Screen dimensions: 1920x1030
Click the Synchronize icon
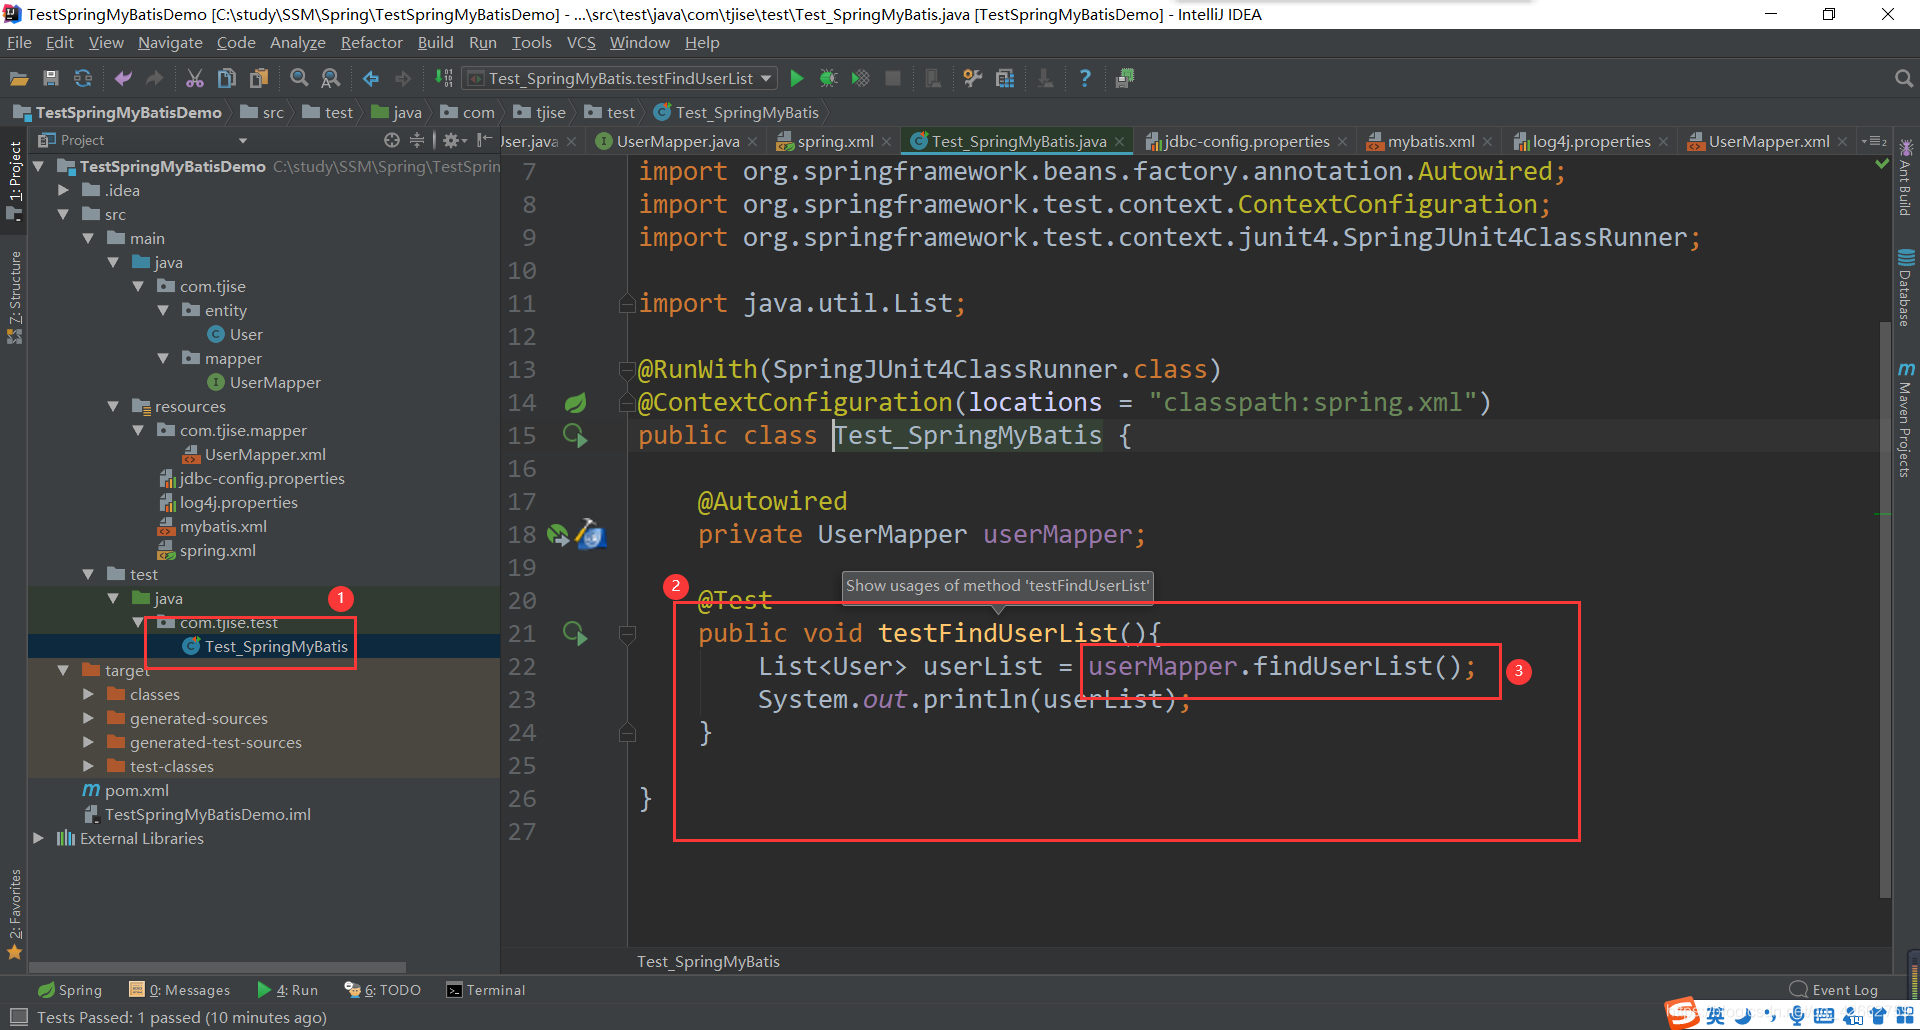pyautogui.click(x=83, y=78)
